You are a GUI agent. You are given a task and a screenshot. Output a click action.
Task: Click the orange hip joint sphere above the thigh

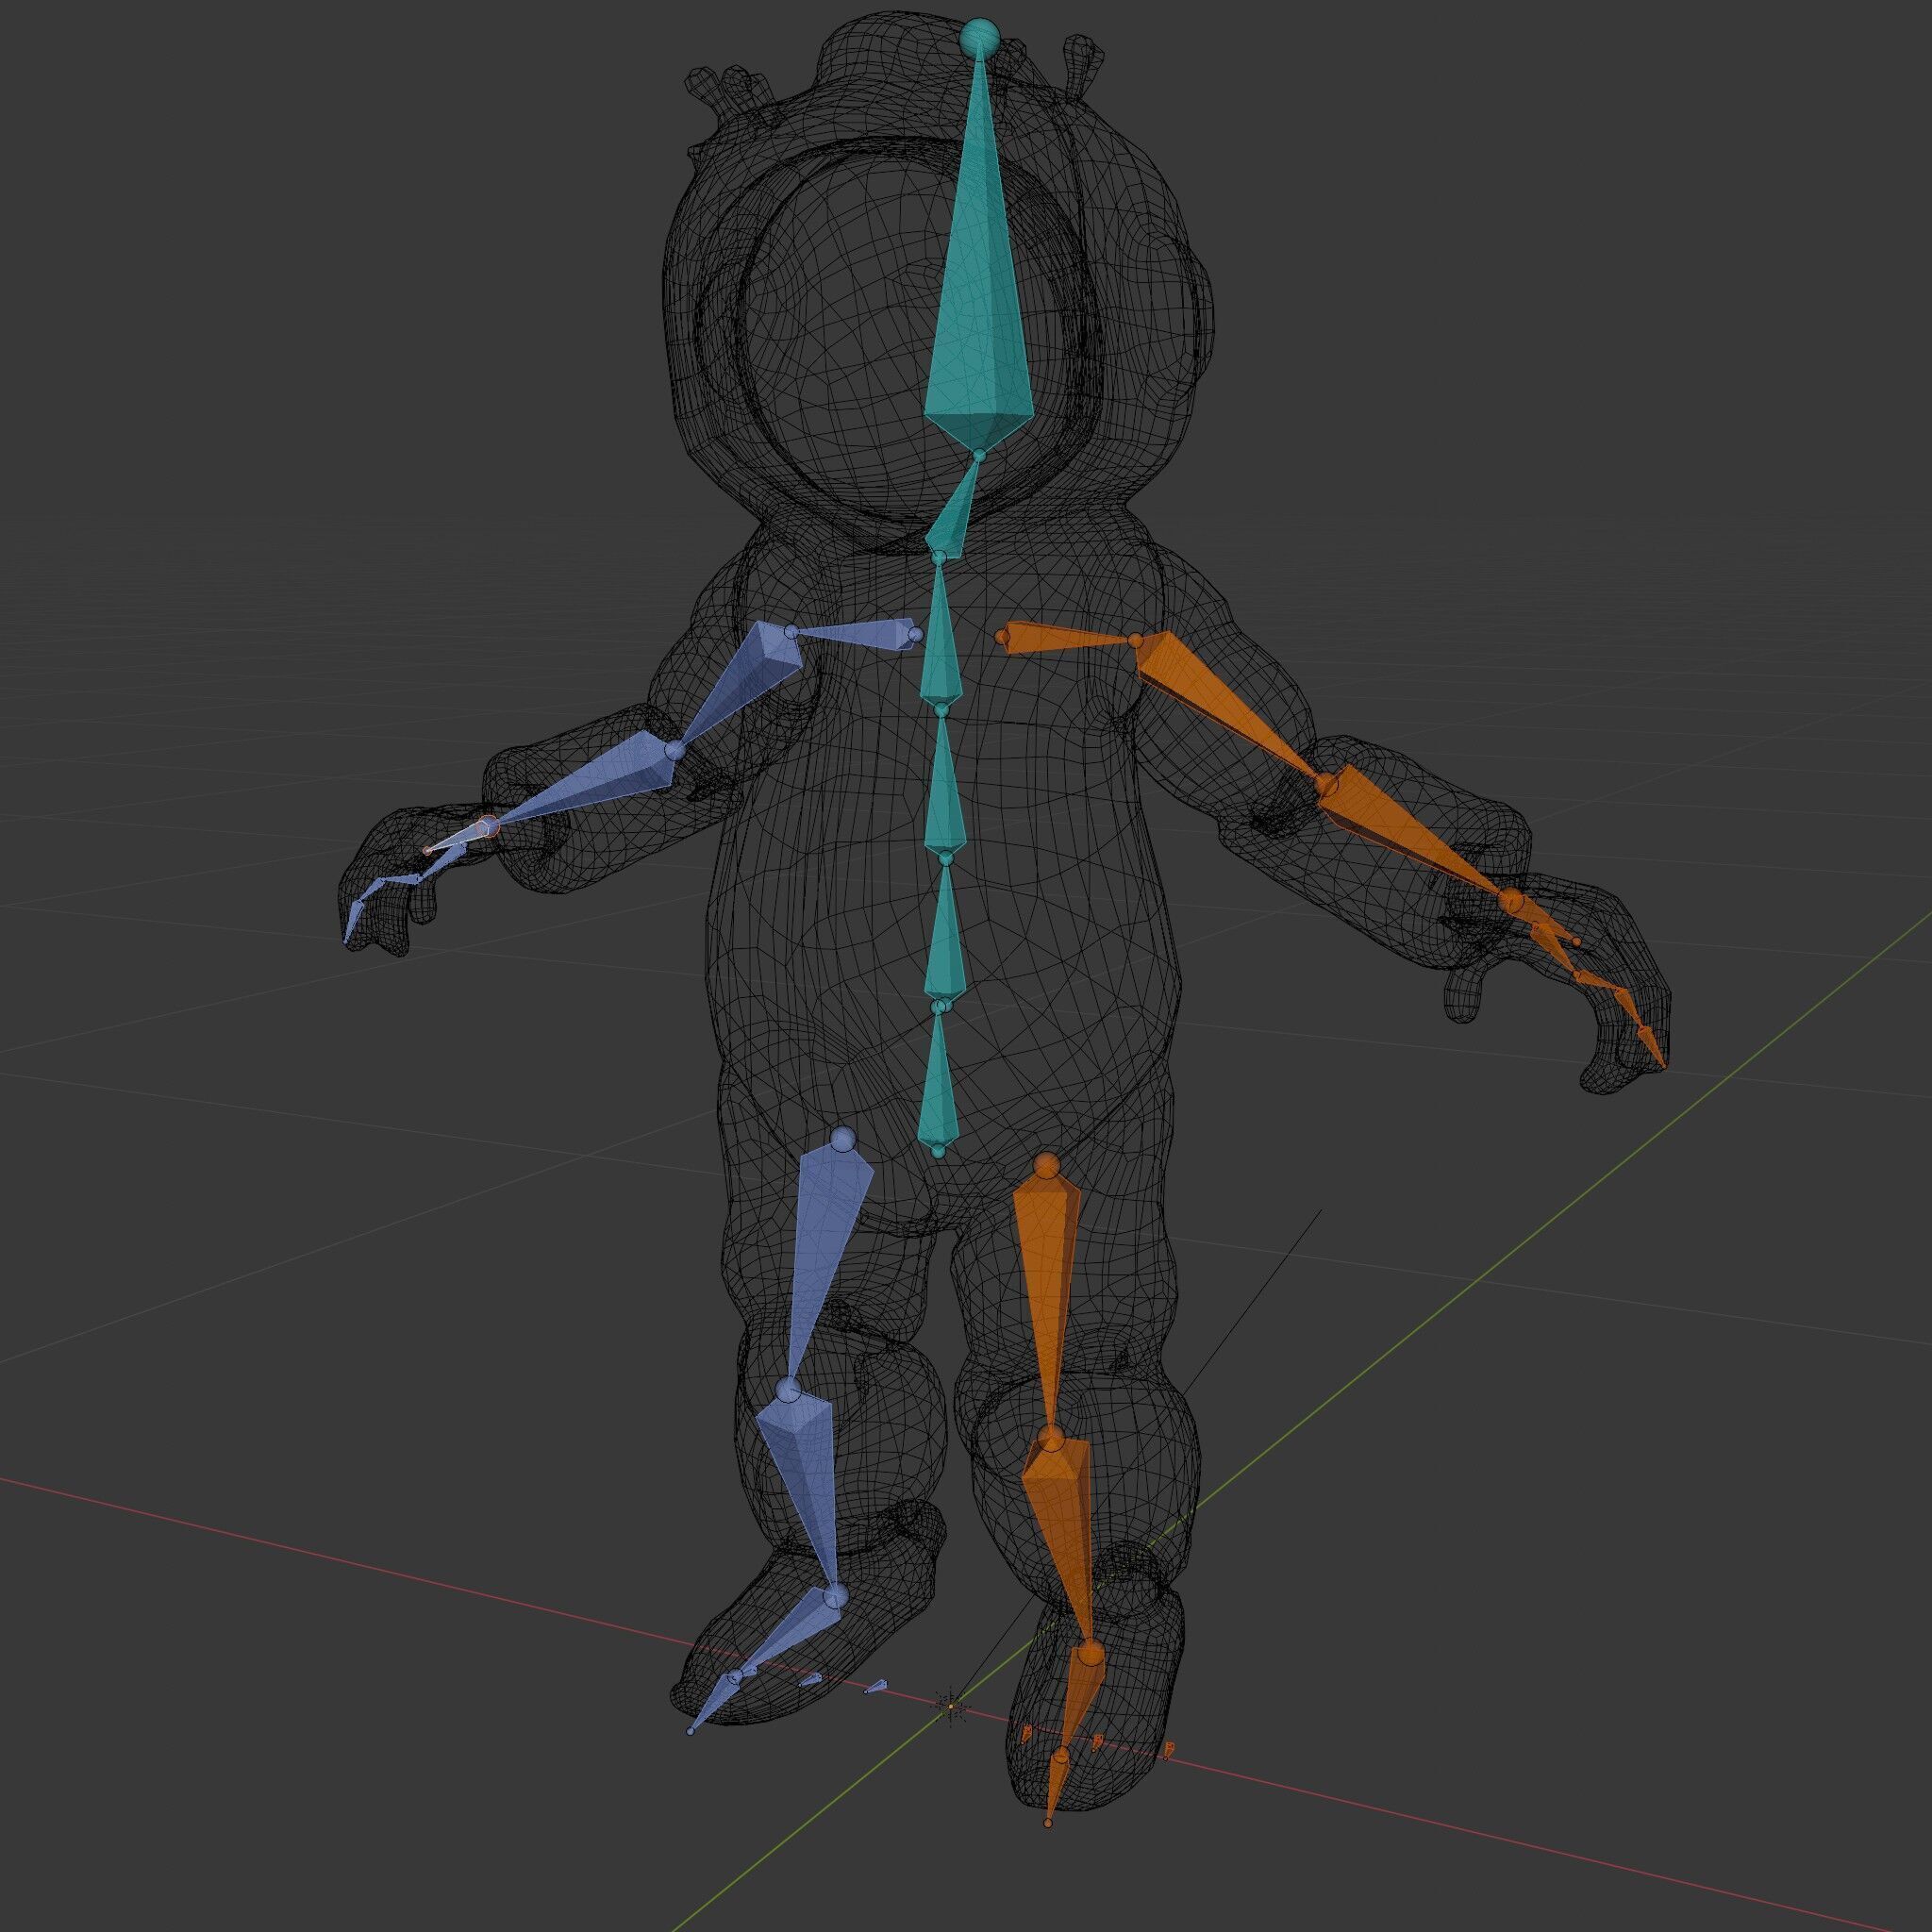[x=1046, y=1165]
